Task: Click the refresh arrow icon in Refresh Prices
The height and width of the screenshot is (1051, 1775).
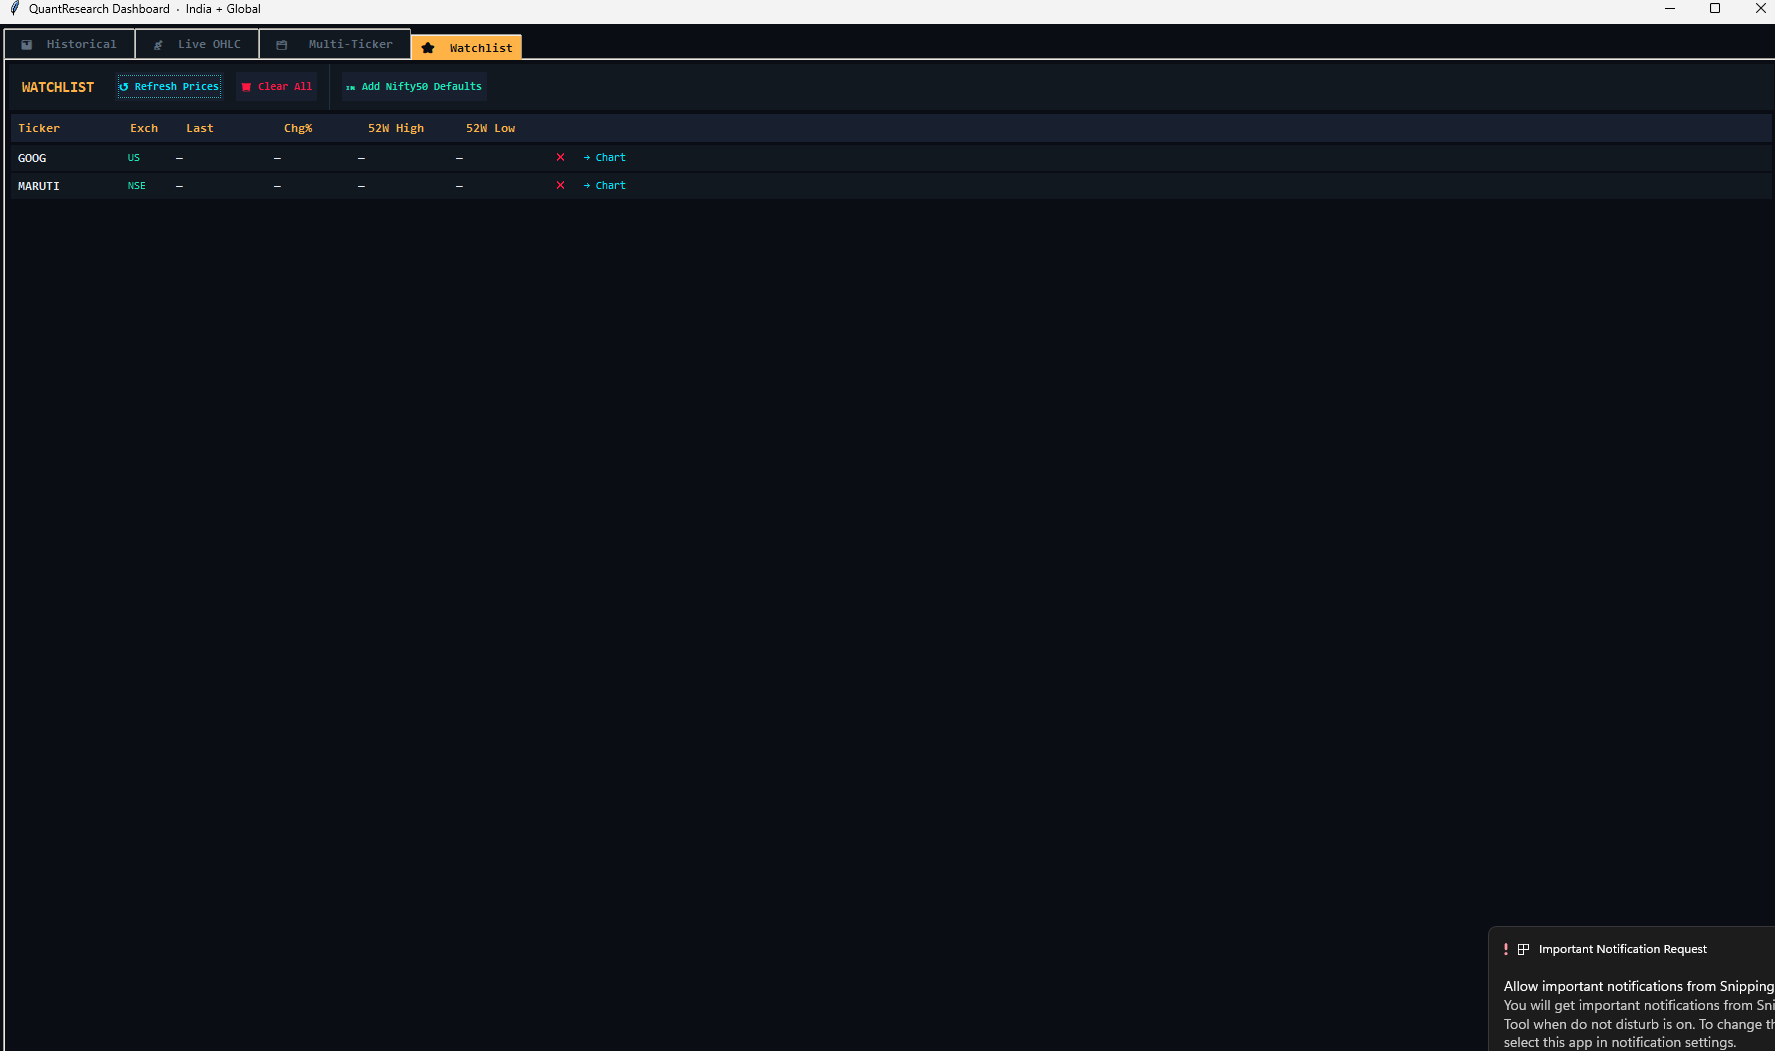Action: (124, 86)
